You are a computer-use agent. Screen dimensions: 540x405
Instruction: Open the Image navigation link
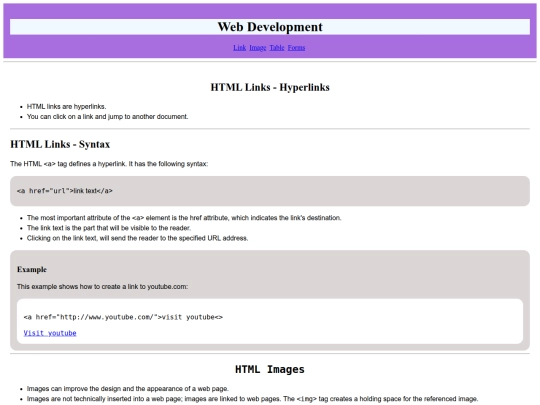tap(258, 48)
